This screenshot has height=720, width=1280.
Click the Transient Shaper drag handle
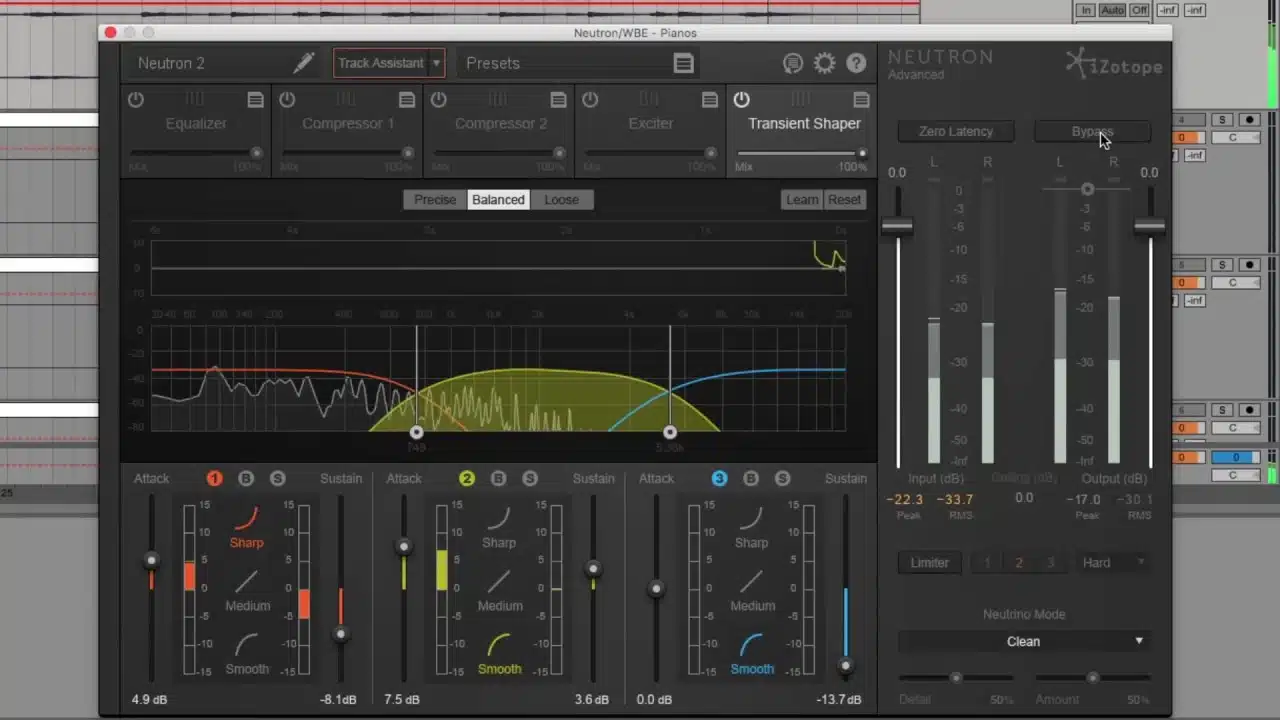click(x=801, y=99)
